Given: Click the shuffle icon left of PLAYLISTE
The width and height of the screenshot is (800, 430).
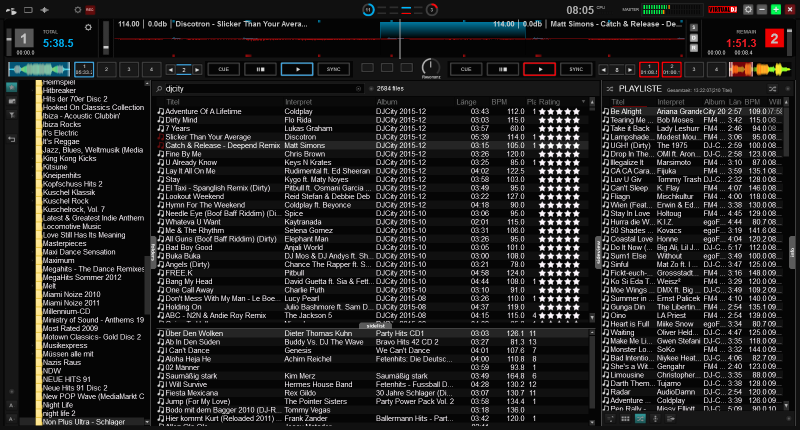Looking at the screenshot, I should (610, 89).
